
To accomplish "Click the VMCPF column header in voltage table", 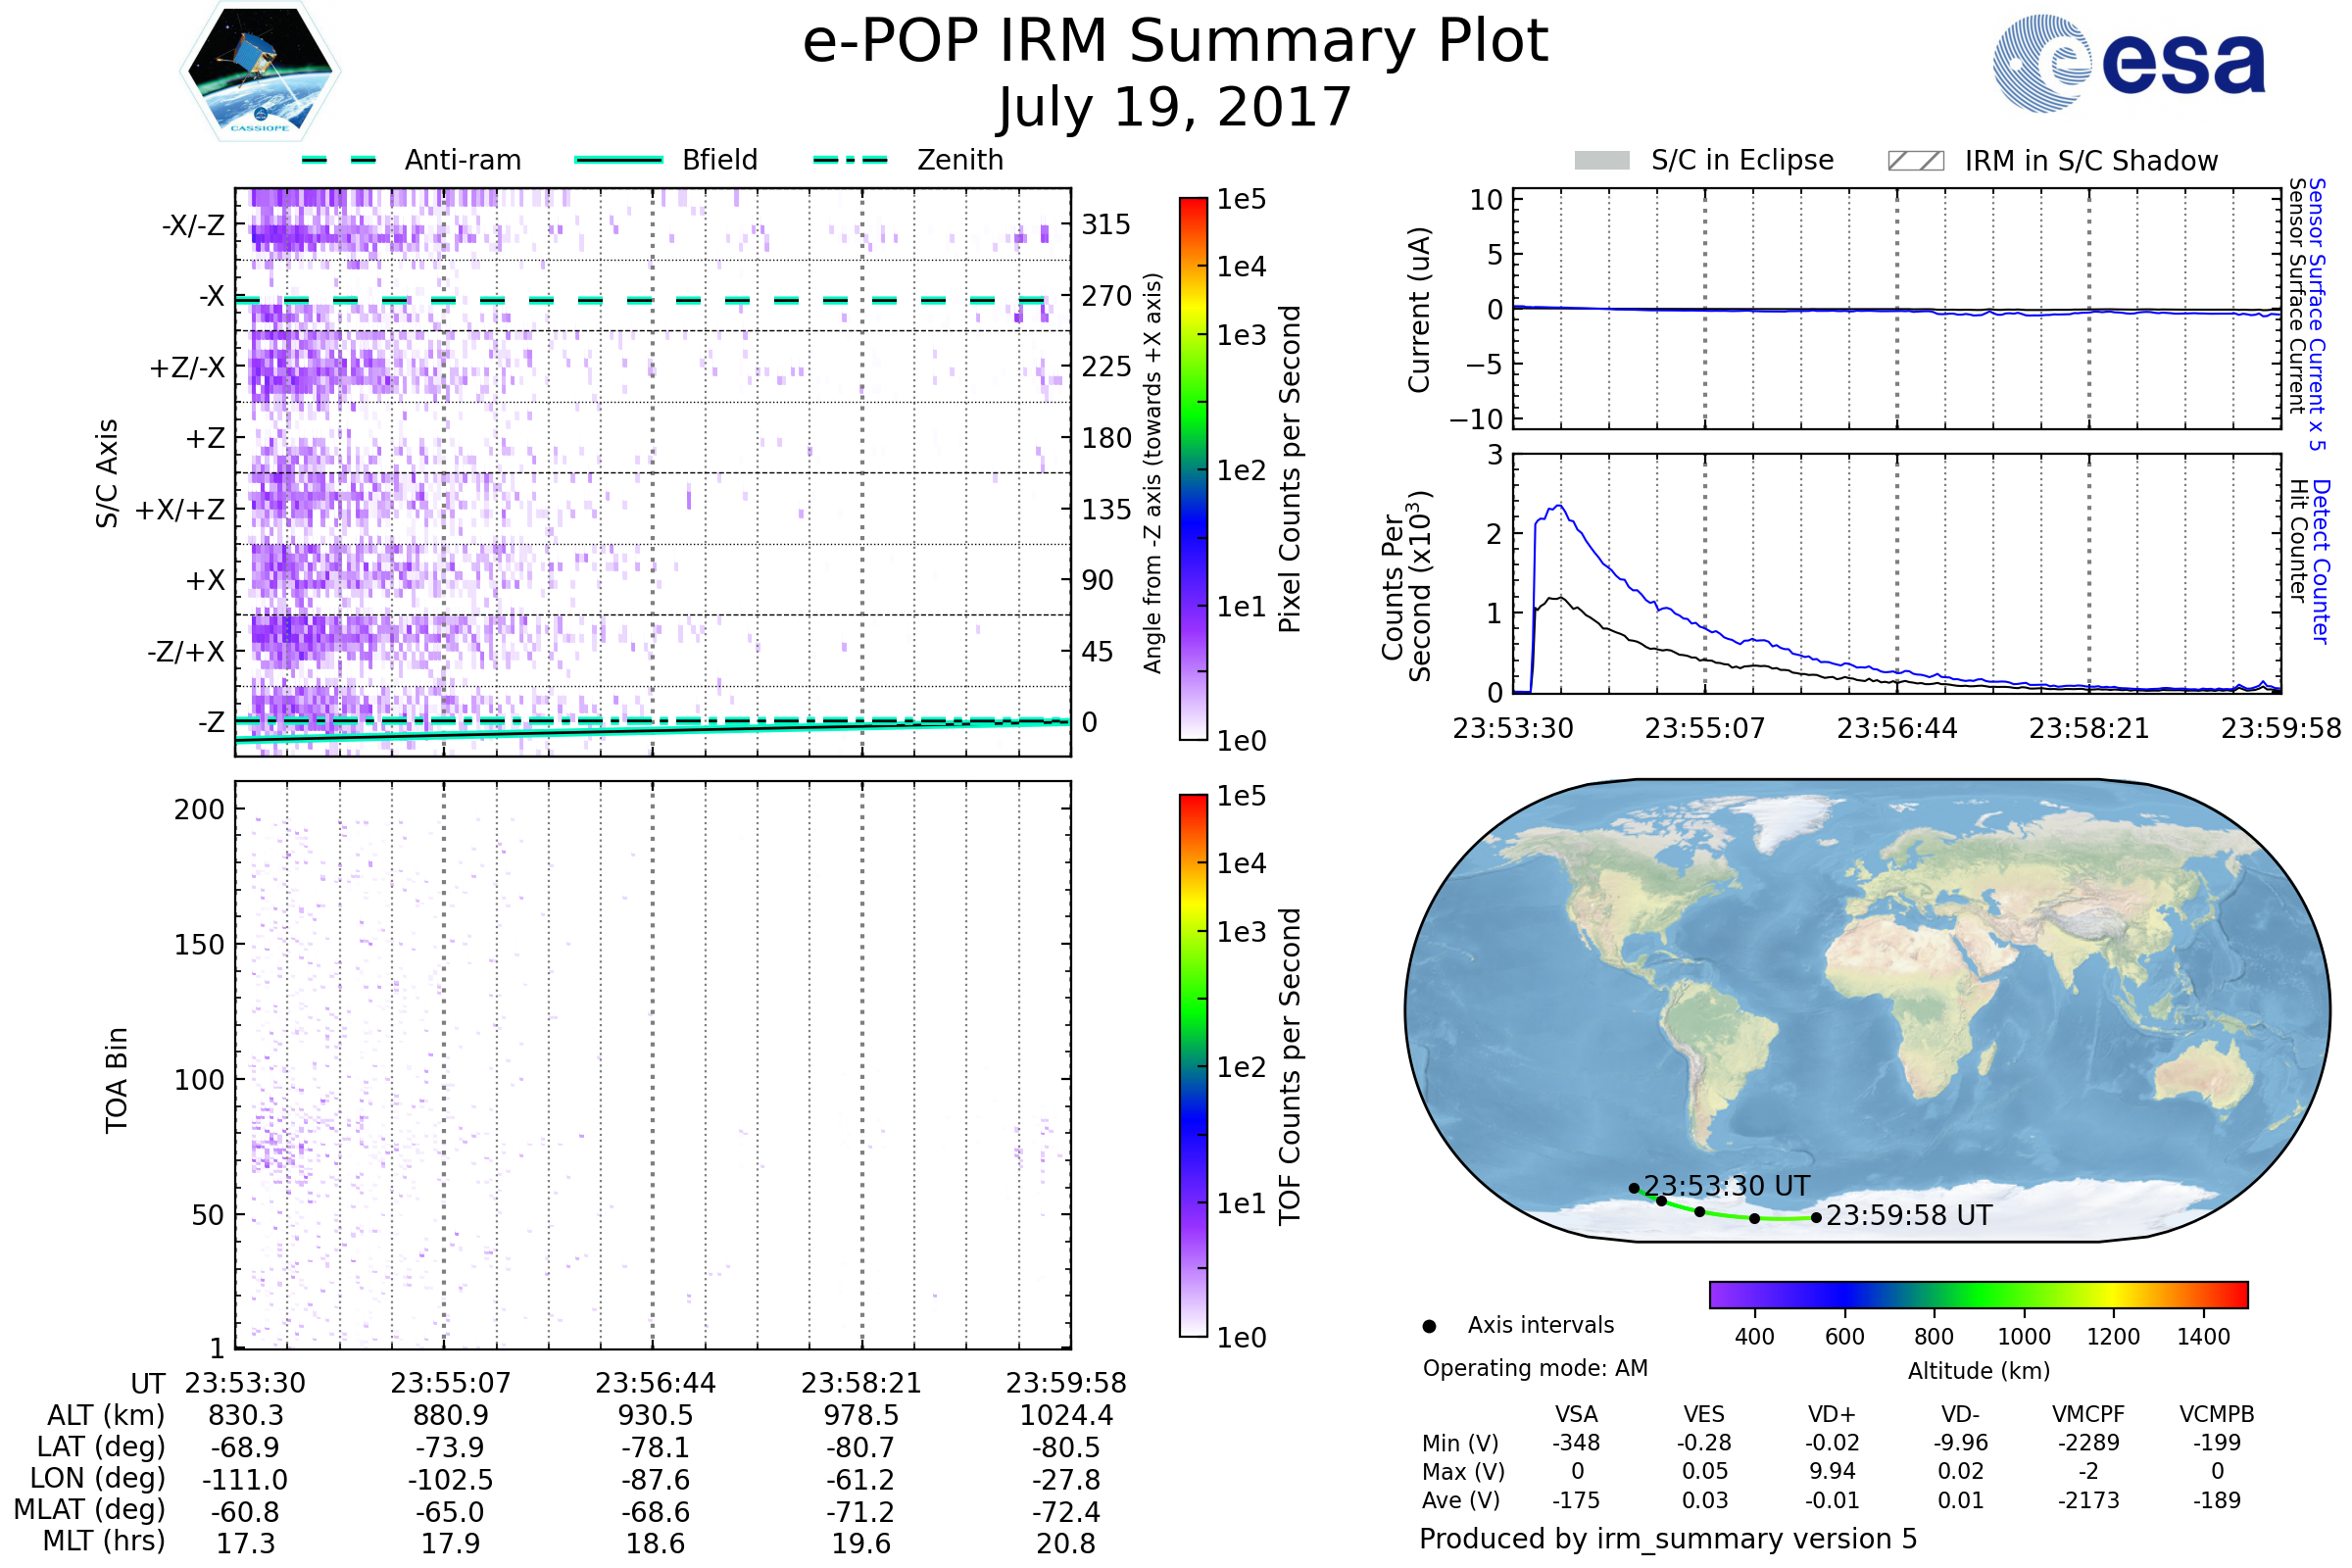I will pyautogui.click(x=2088, y=1415).
